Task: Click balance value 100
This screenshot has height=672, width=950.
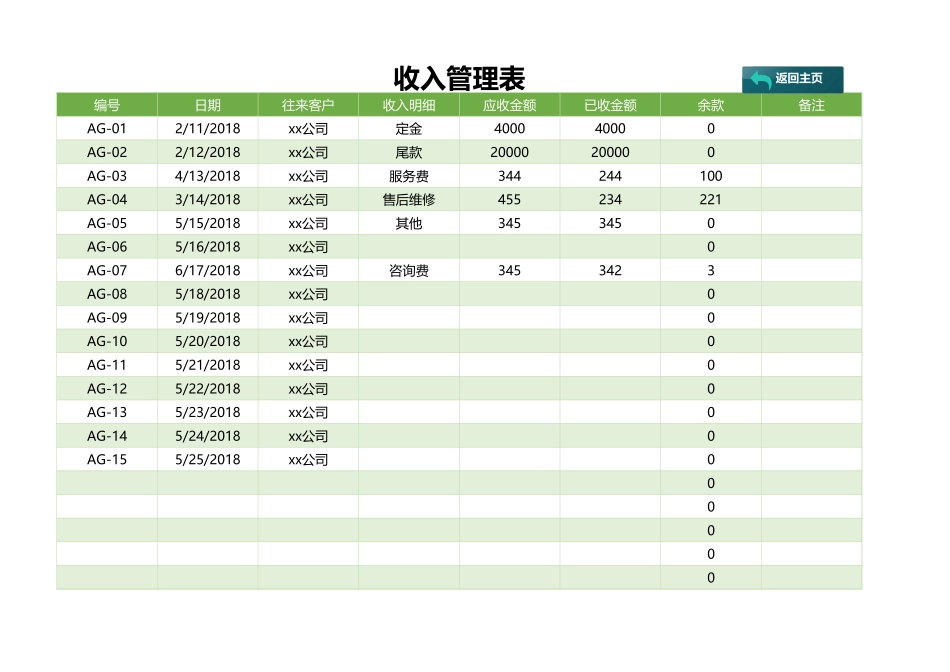Action: click(x=711, y=176)
